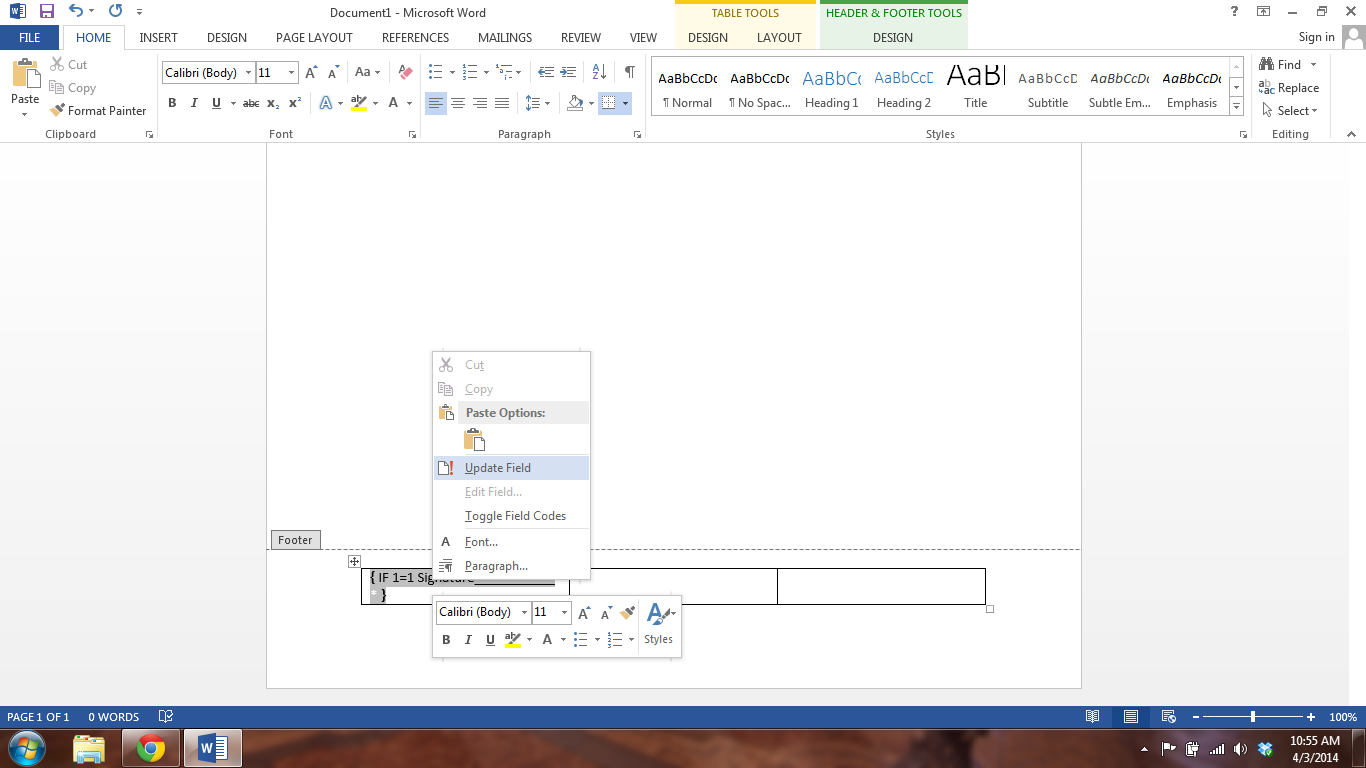Screen dimensions: 1366x768
Task: Shrink font size in the ribbon
Action: (x=333, y=73)
